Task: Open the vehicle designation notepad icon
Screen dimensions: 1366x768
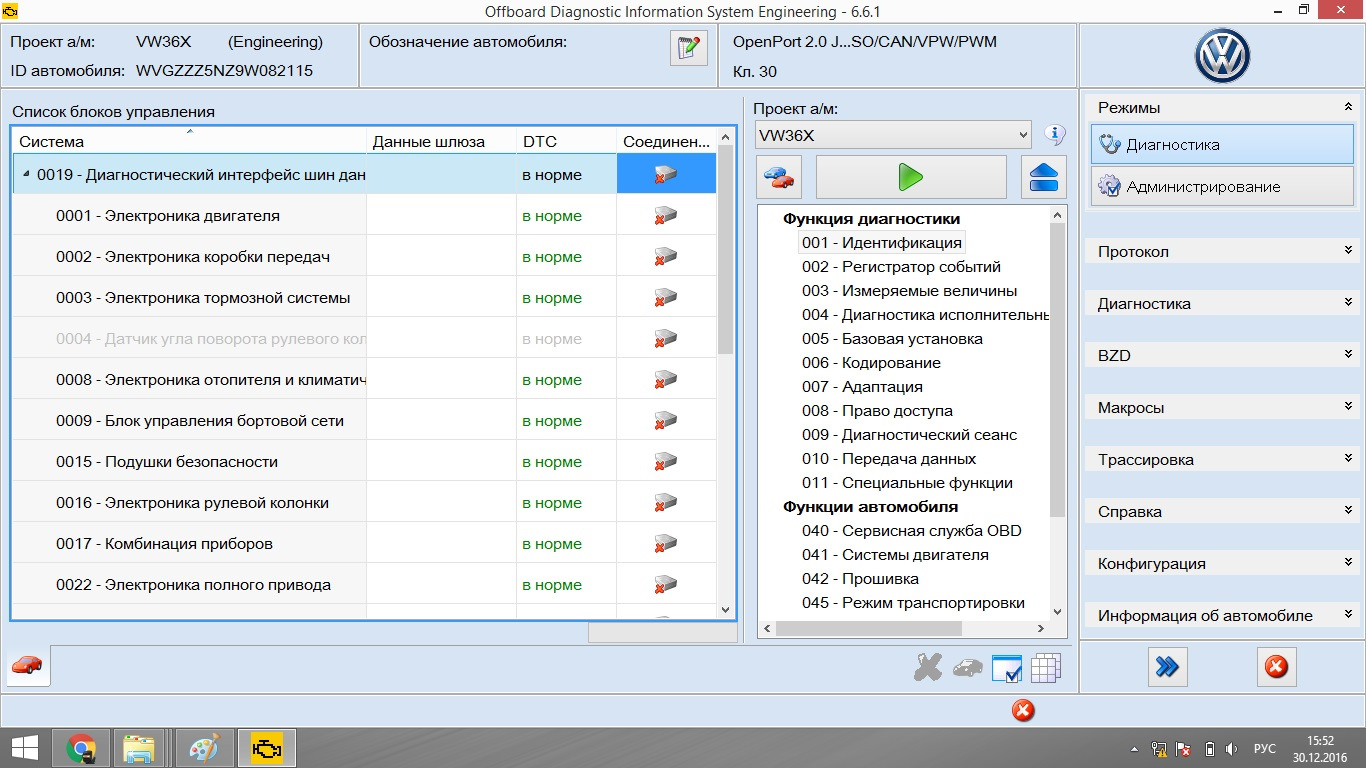Action: click(x=688, y=48)
